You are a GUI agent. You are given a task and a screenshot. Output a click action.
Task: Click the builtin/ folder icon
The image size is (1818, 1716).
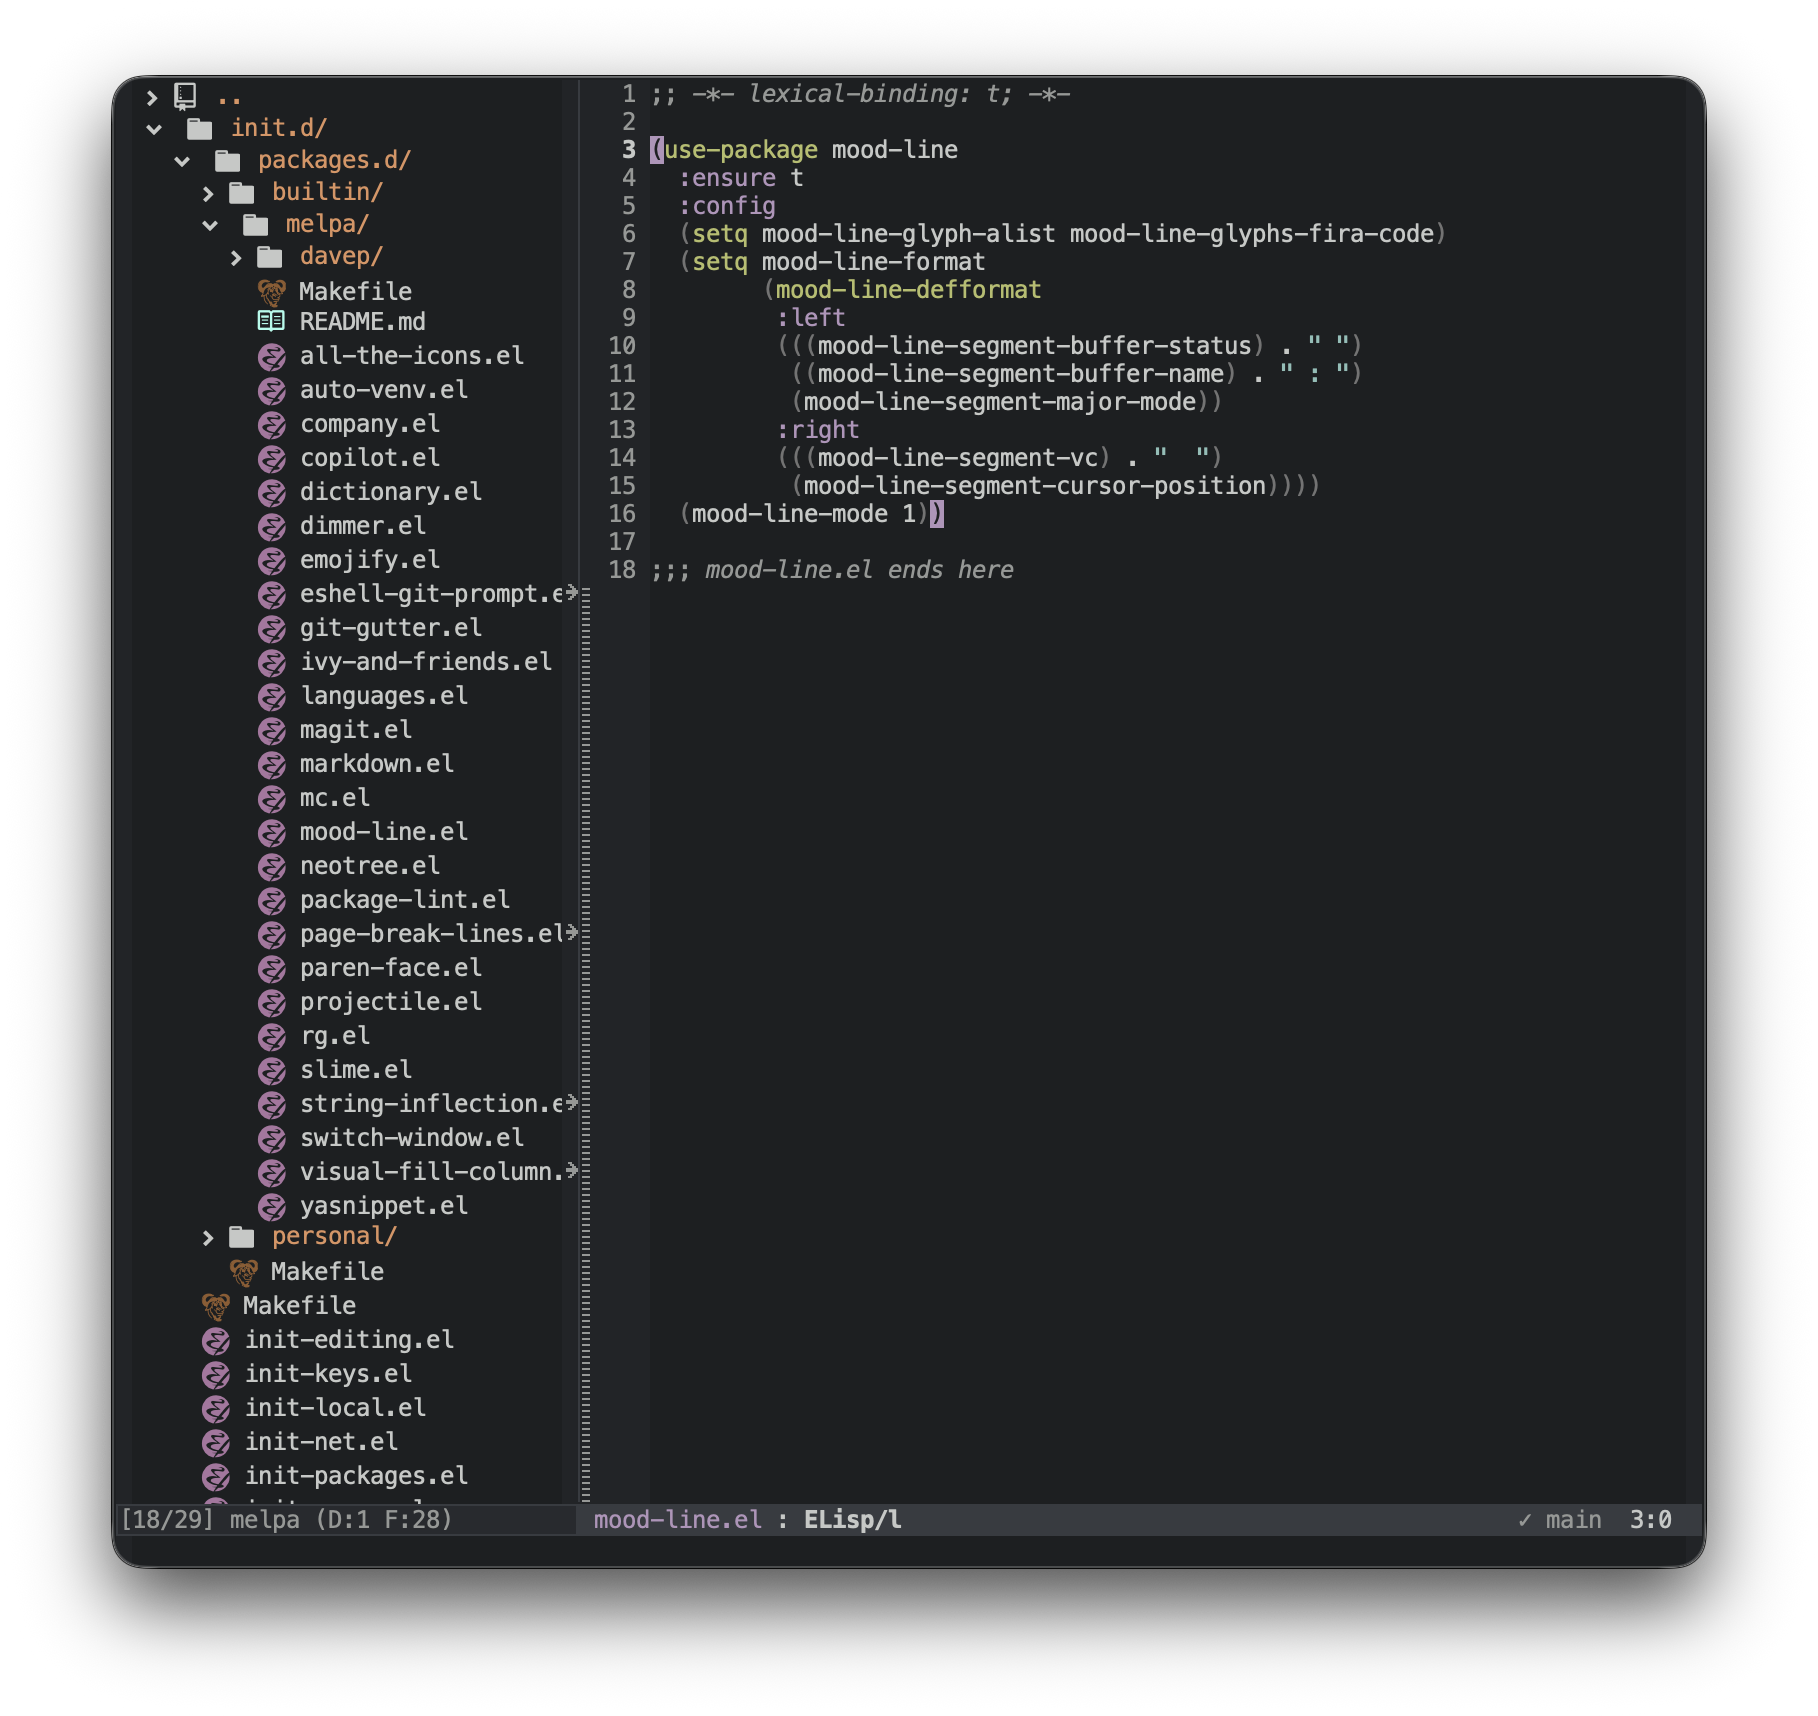(242, 192)
